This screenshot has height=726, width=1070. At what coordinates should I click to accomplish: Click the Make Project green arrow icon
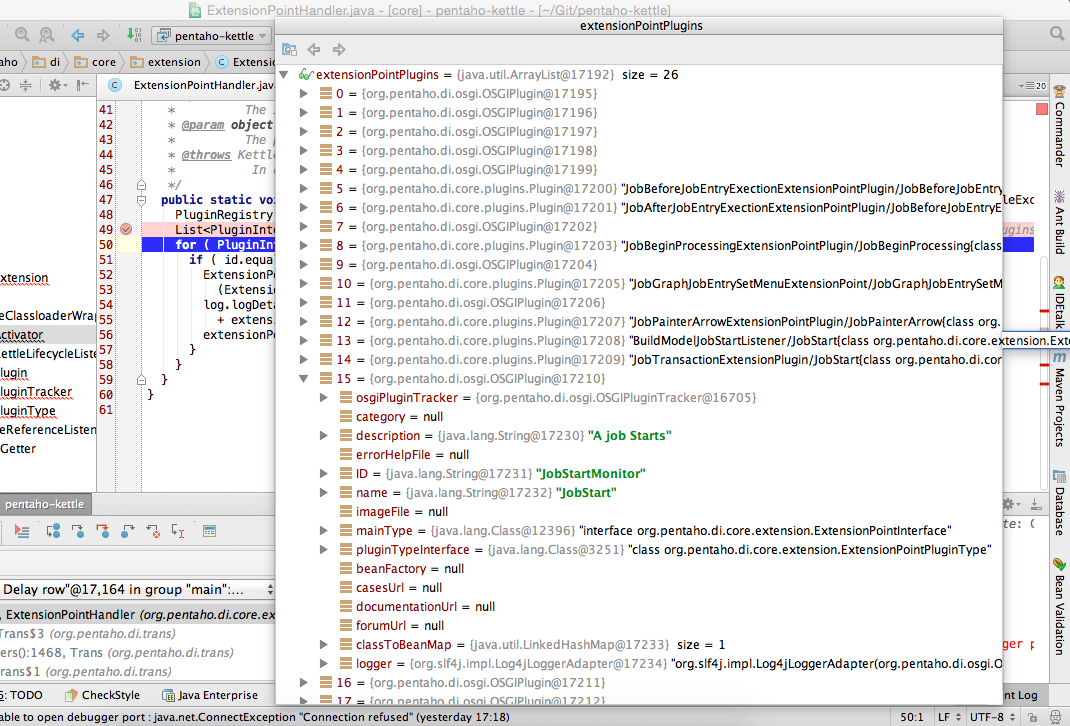point(134,35)
